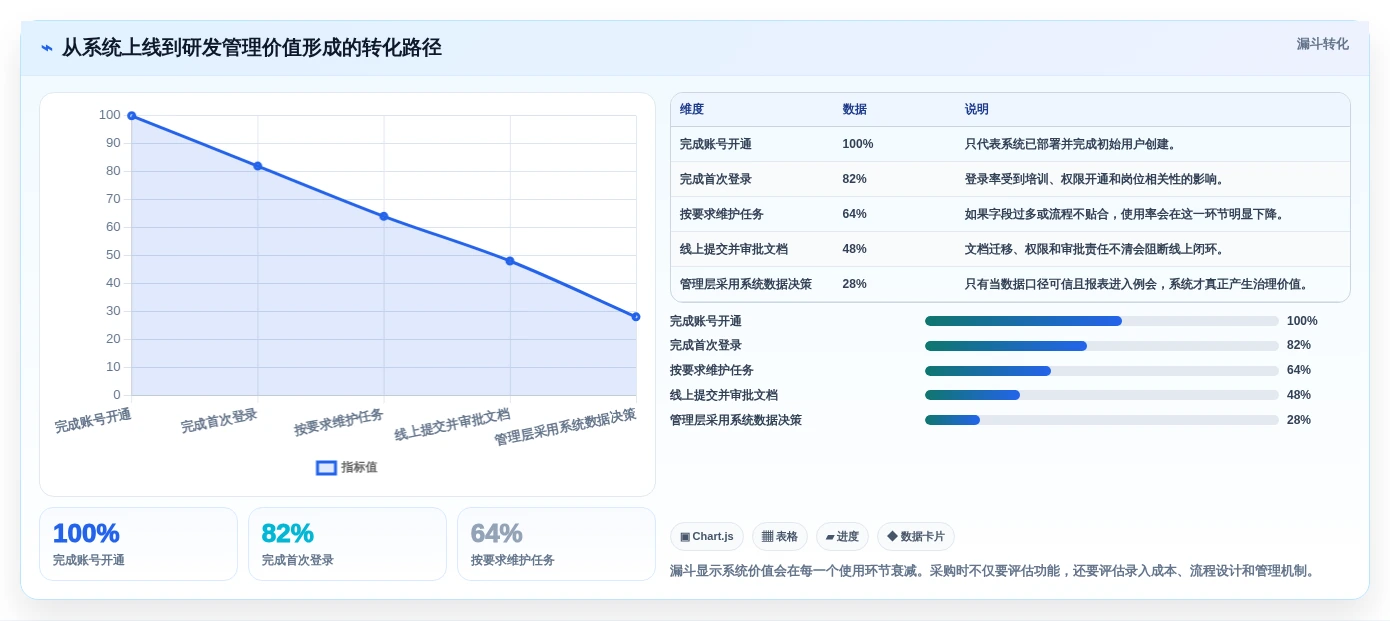Click the 100% data card

(x=138, y=544)
